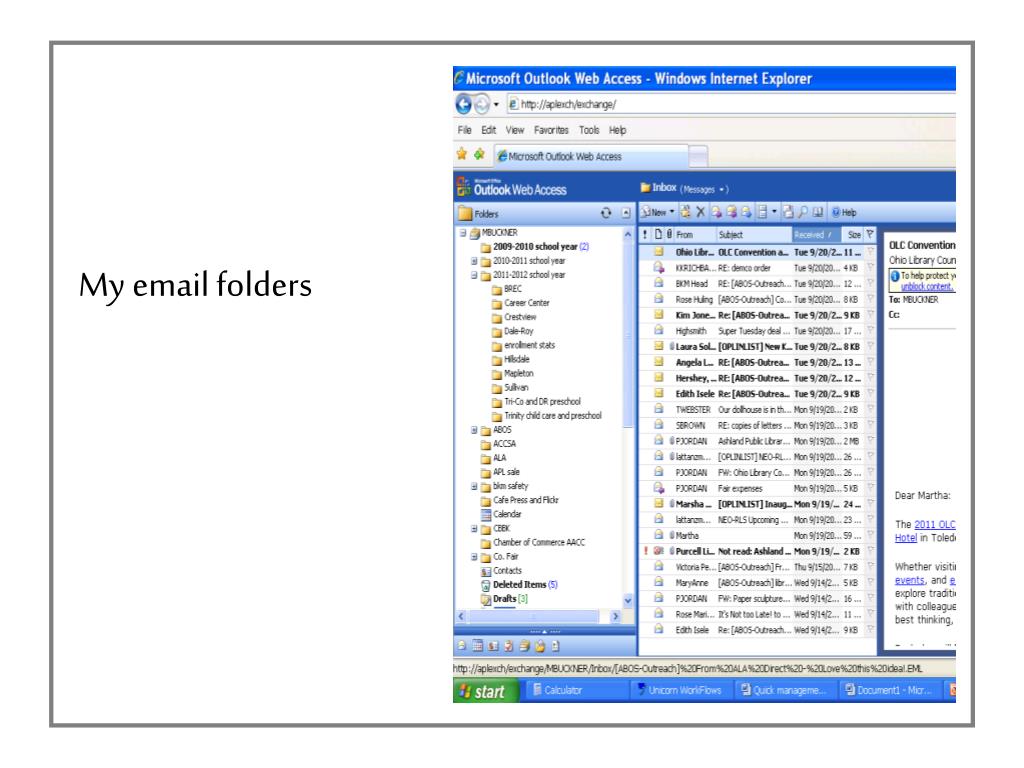Open Public Folders shortcut icon in bottom bar
Image resolution: width=1024 pixels, height=768 pixels.
(524, 646)
